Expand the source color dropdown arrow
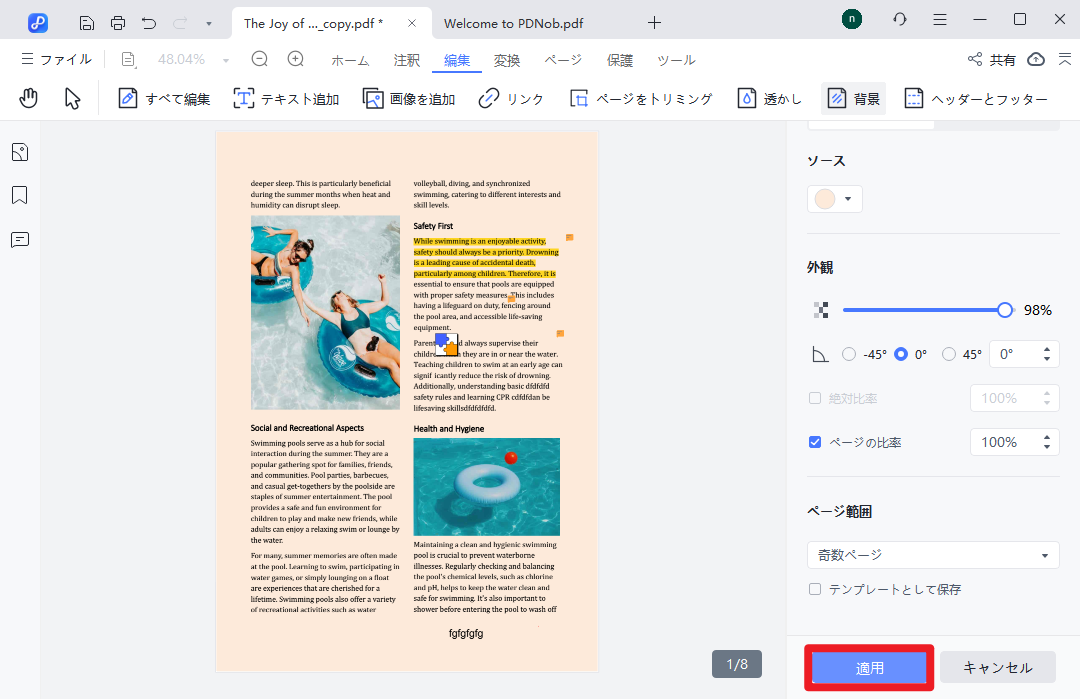Viewport: 1080px width, 699px height. (848, 199)
